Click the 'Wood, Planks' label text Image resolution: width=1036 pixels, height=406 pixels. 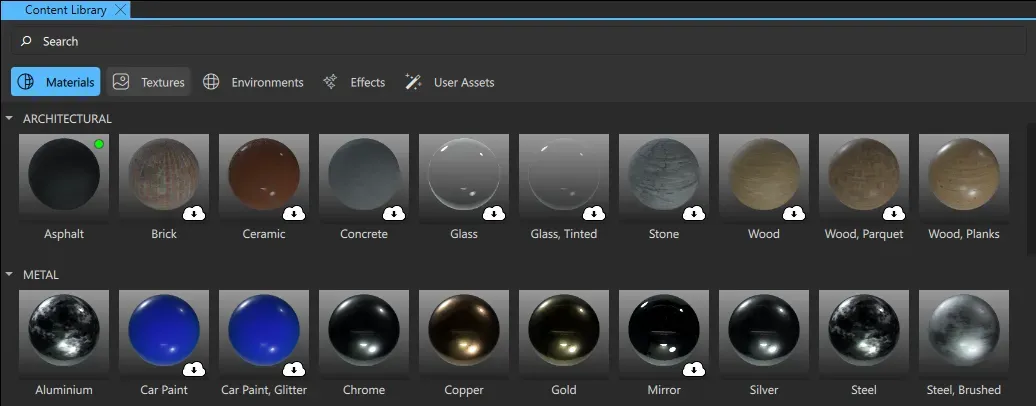click(x=964, y=233)
